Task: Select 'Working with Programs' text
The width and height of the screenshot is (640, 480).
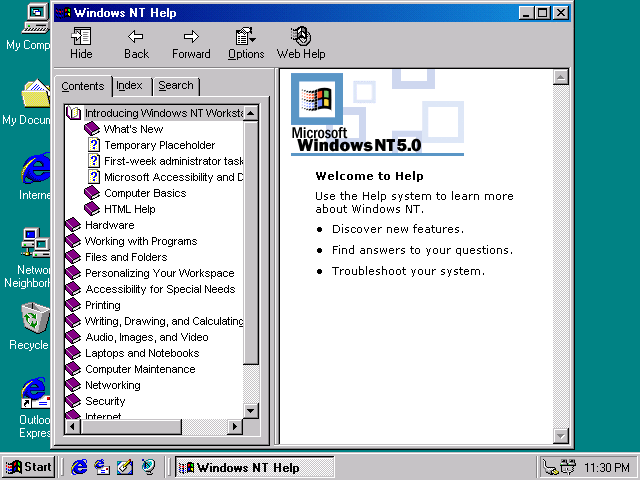Action: click(141, 241)
